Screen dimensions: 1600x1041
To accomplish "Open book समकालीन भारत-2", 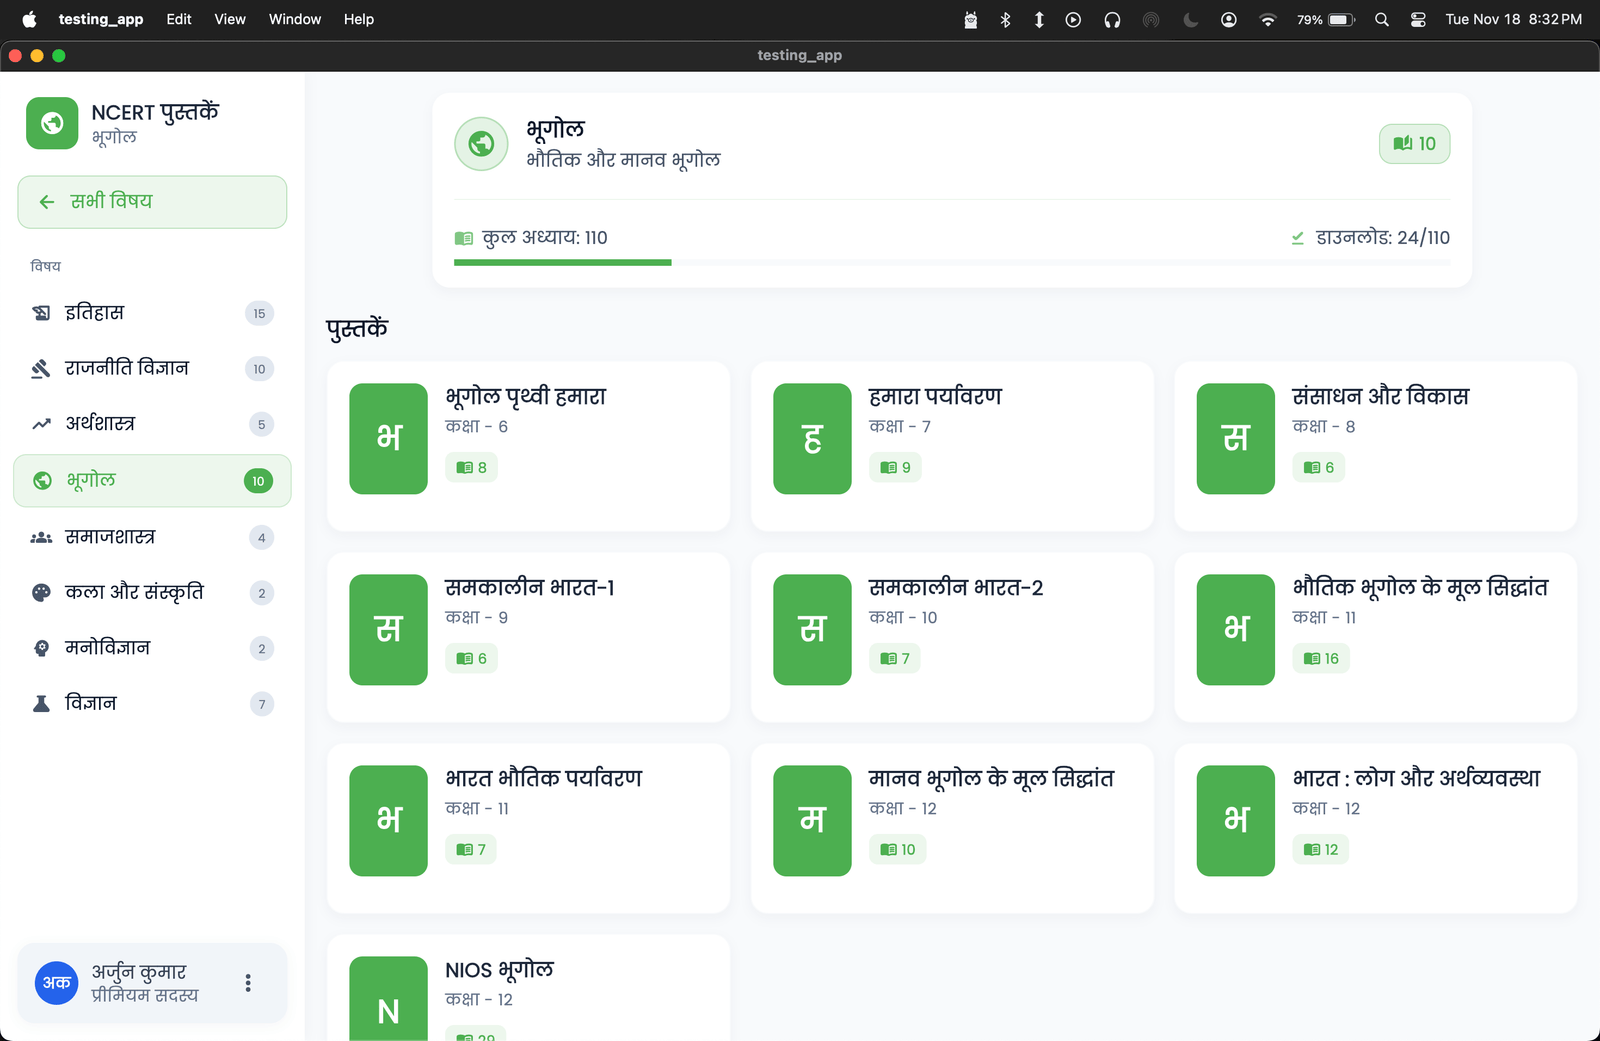I will (x=952, y=637).
